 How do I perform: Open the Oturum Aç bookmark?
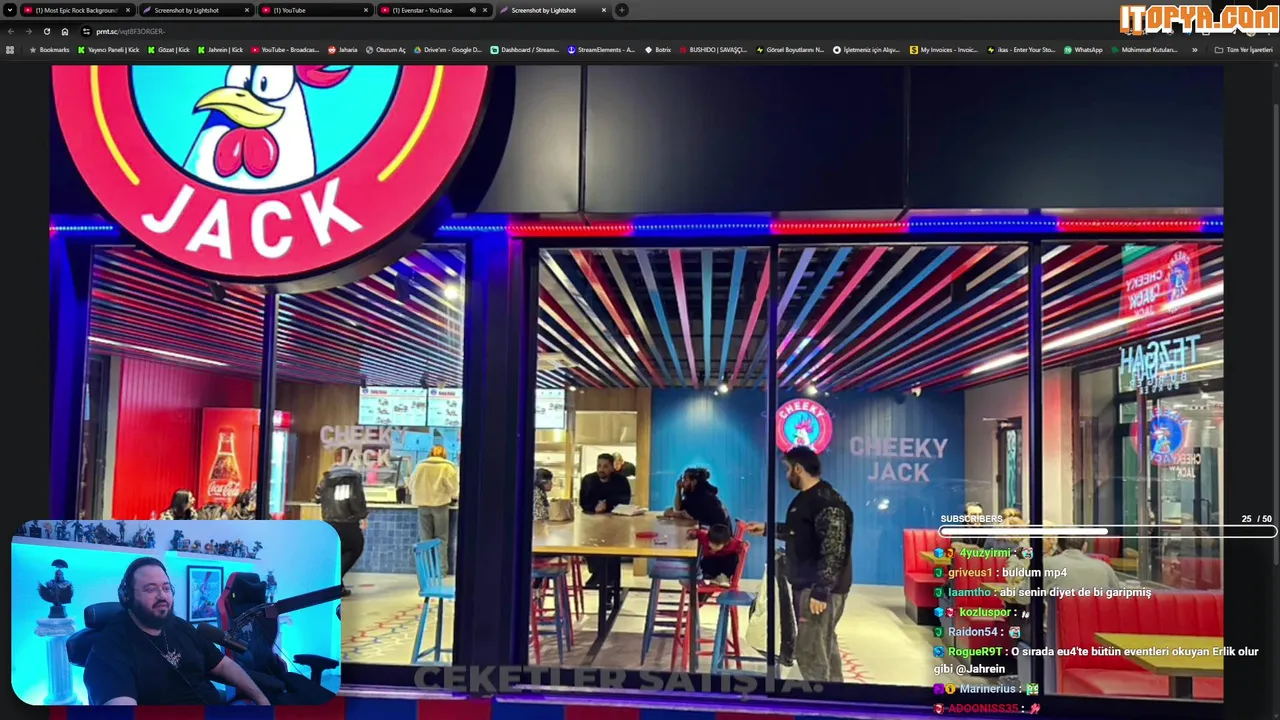coord(386,49)
